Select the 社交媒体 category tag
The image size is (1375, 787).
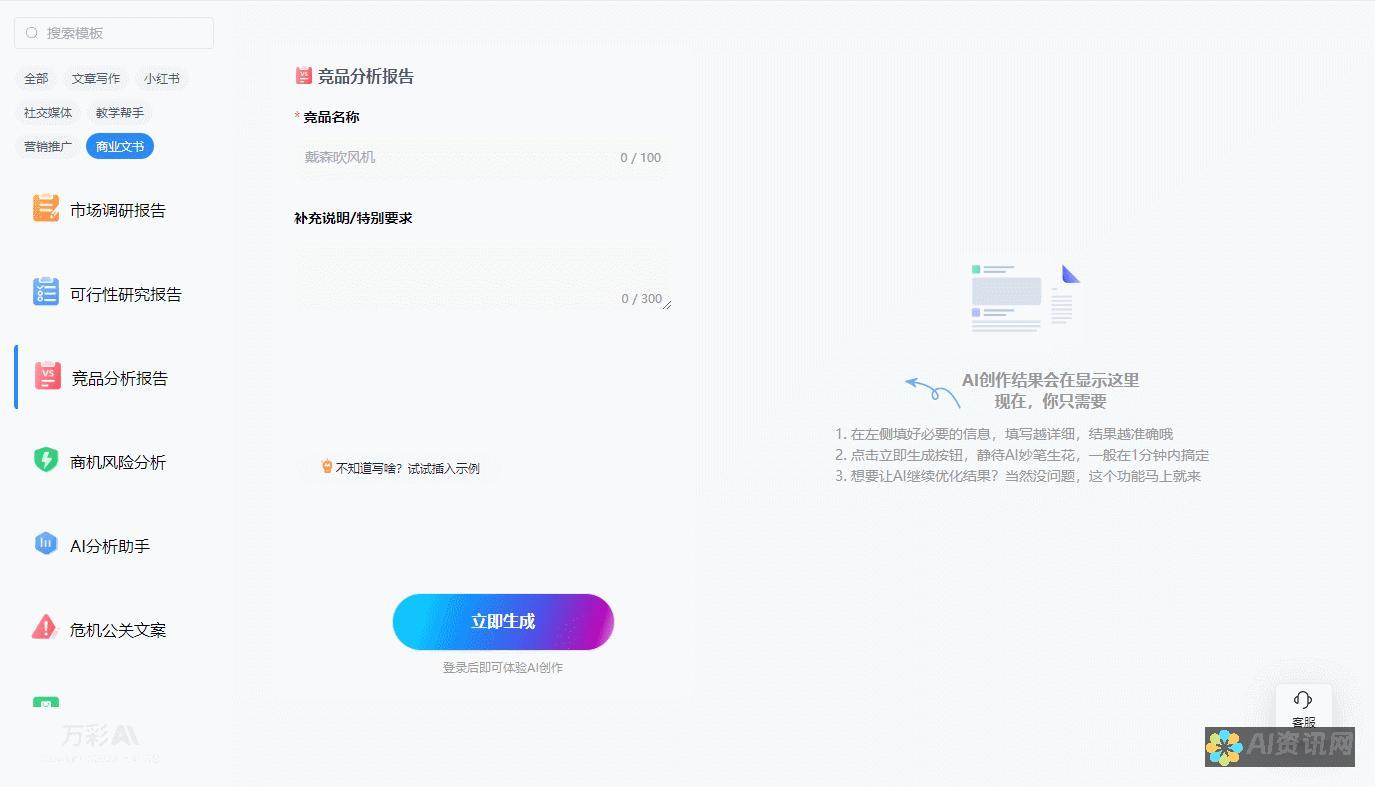[48, 113]
